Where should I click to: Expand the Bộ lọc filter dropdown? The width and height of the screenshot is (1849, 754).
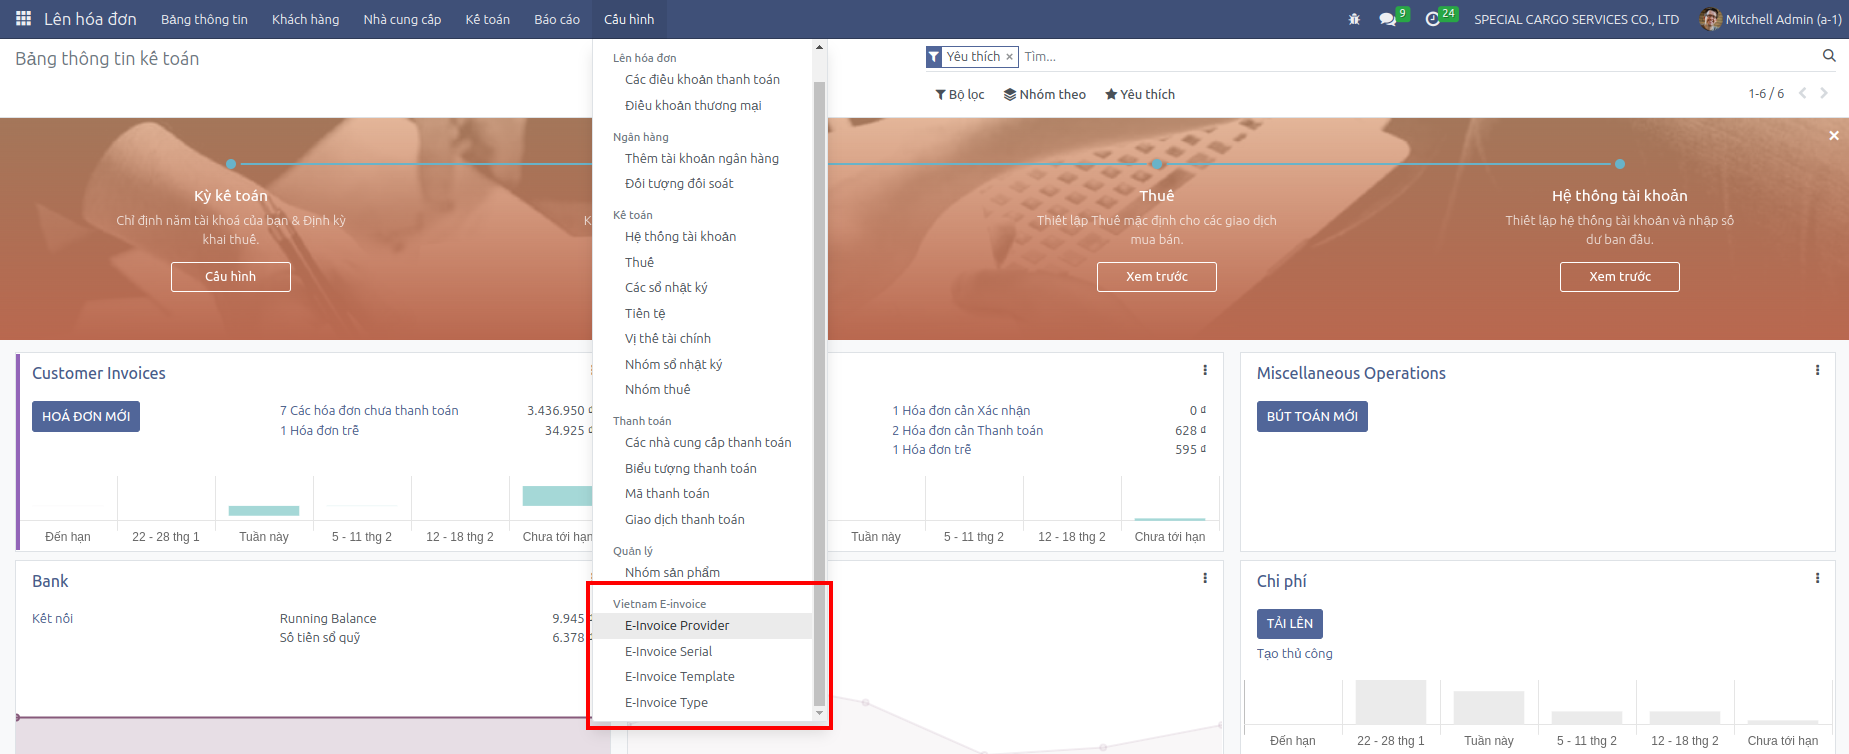(960, 94)
